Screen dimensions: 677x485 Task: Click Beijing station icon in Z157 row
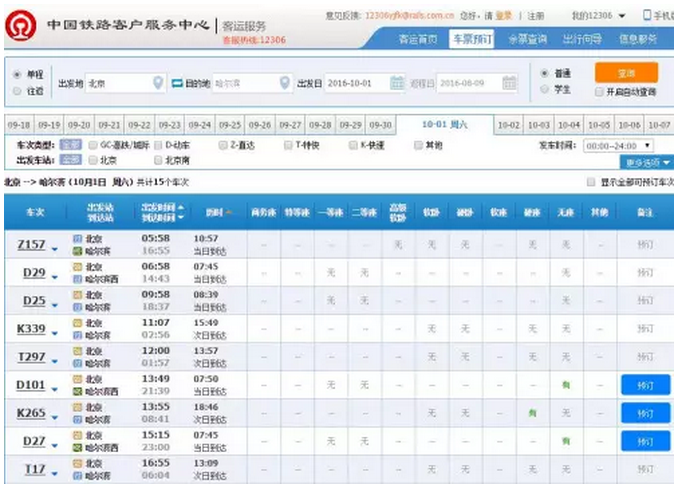tap(78, 239)
